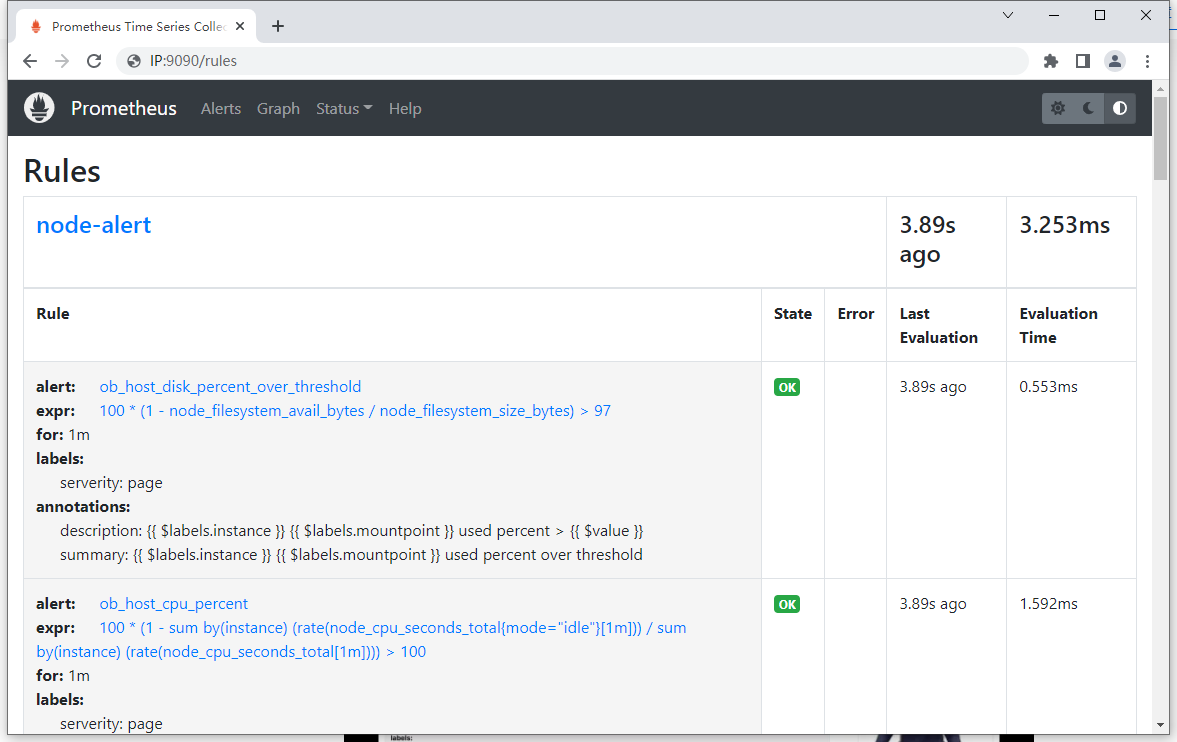Screen dimensions: 1177x742
Task: Click the Error column header
Action: (x=856, y=313)
